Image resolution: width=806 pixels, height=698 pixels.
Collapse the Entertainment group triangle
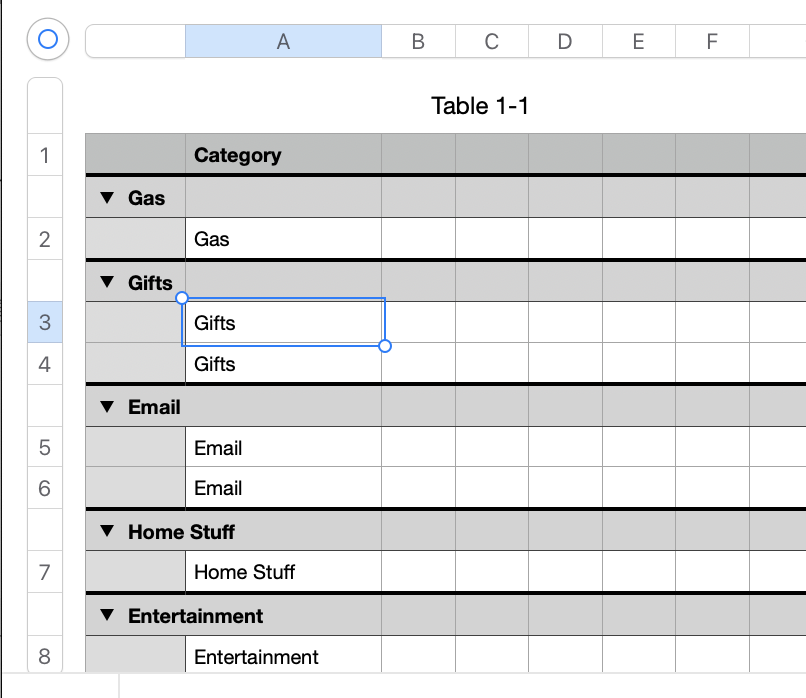pos(107,616)
